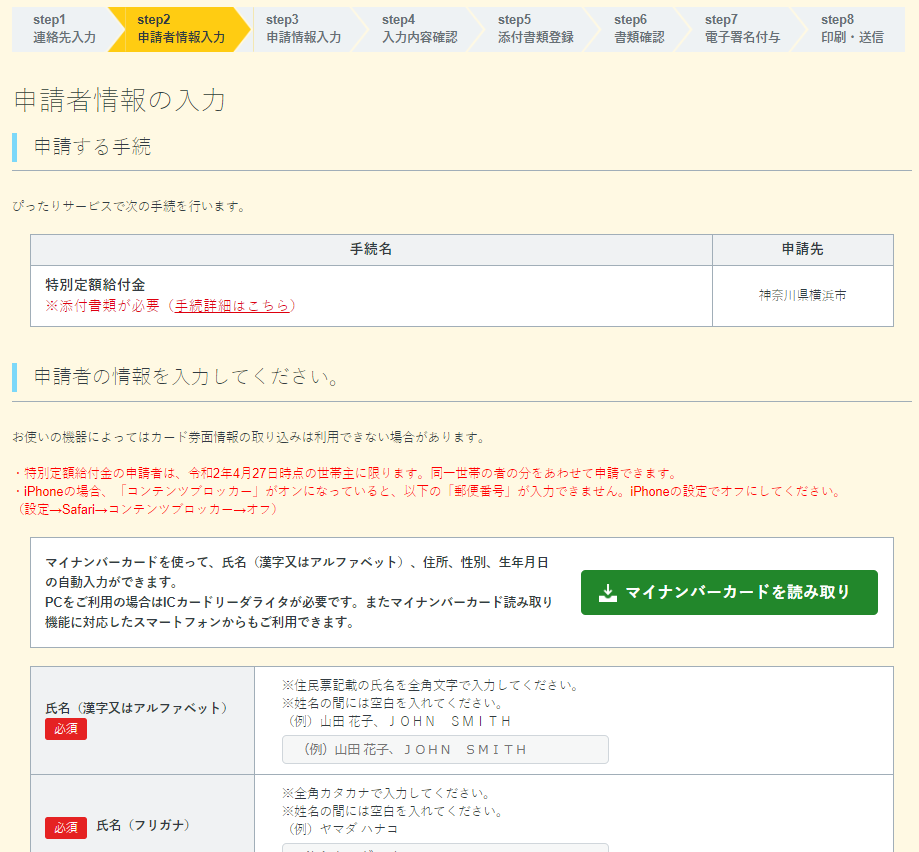This screenshot has width=919, height=852.
Task: Select step5 添付書類登録 tab
Action: pos(535,29)
